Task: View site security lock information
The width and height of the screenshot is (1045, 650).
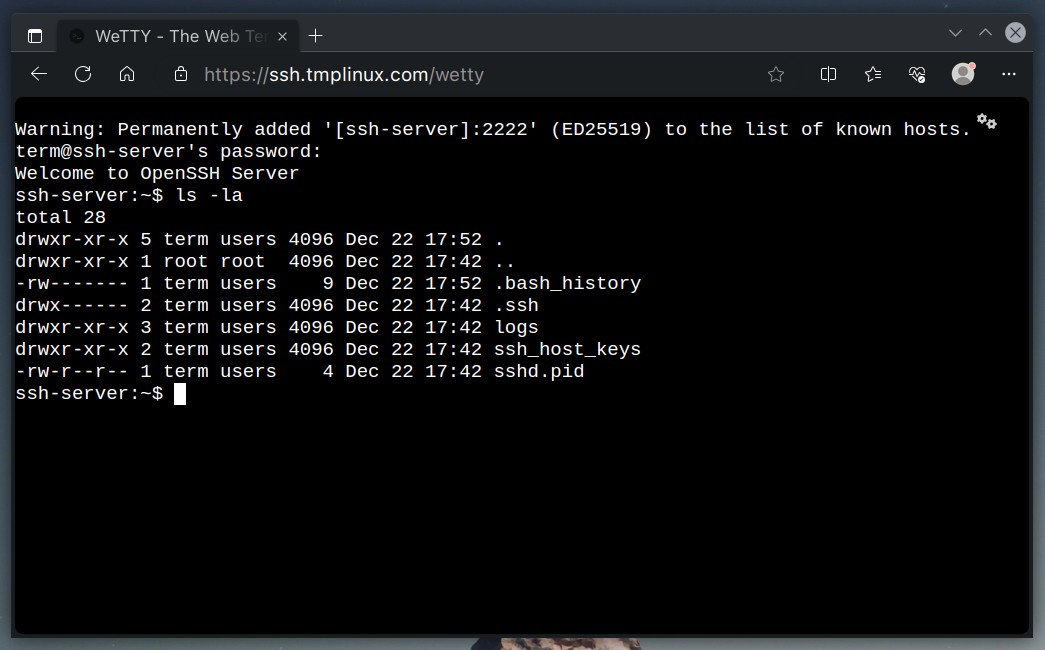Action: point(181,74)
